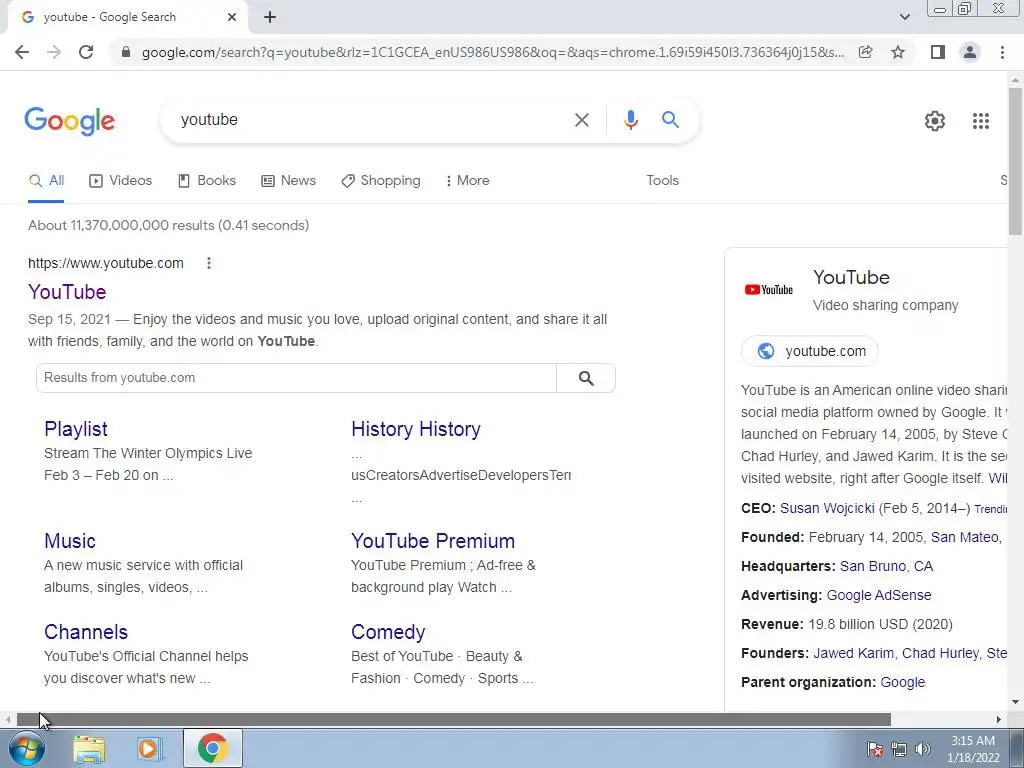Open the Windows Start button
Image resolution: width=1024 pixels, height=768 pixels.
27,748
